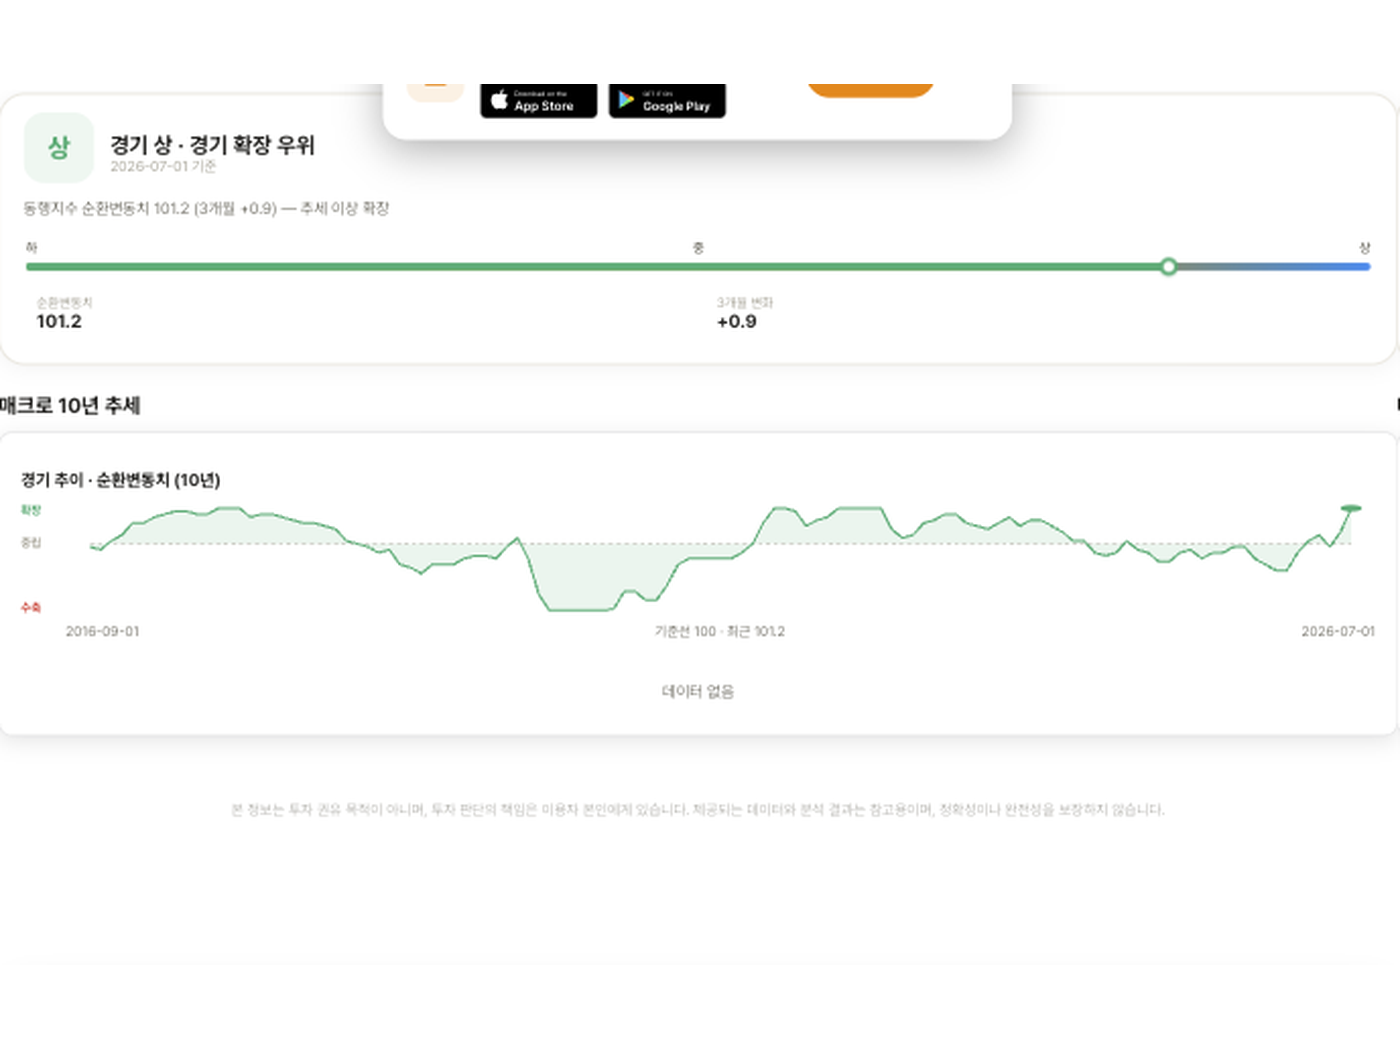Select the chart's latest data point marker
1400x1050 pixels.
[1351, 509]
